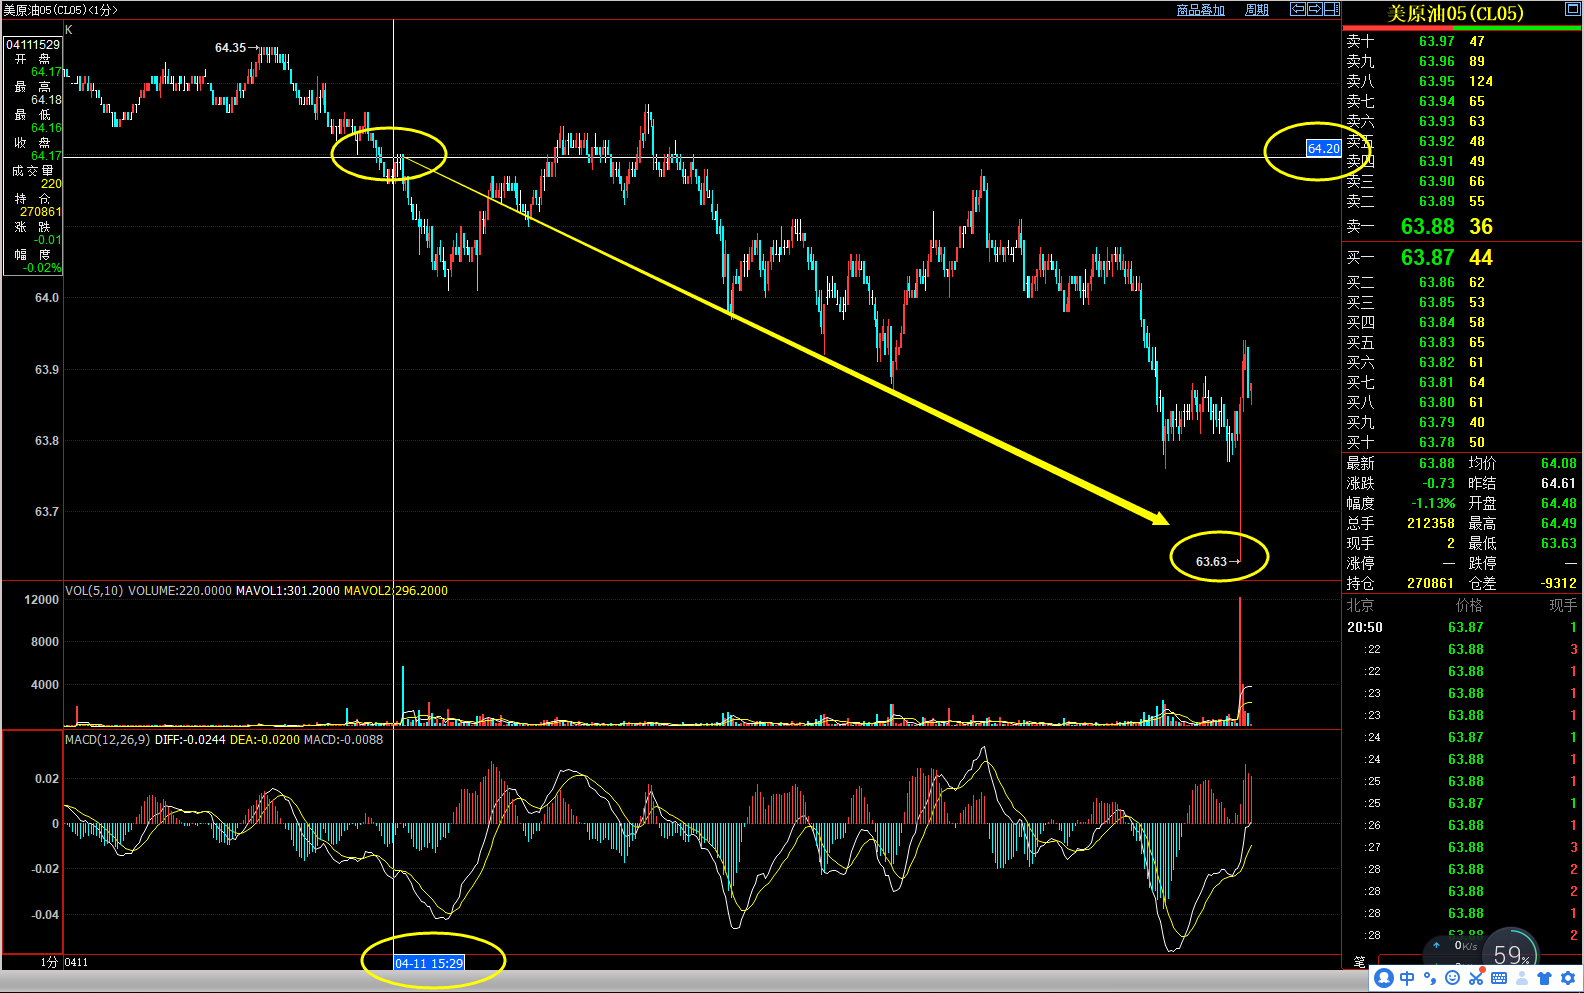Select the 20:50 tick row at 63.87
1584x993 pixels.
click(1461, 627)
